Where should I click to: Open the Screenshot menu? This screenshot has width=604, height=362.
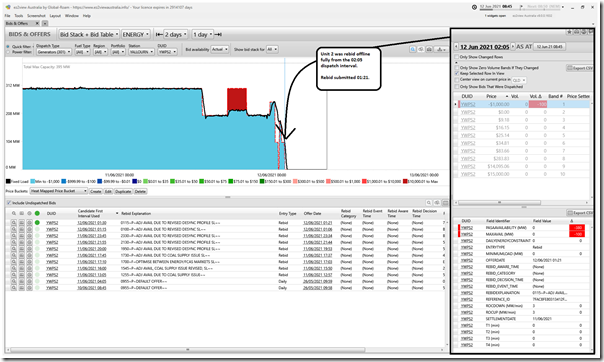click(x=36, y=16)
